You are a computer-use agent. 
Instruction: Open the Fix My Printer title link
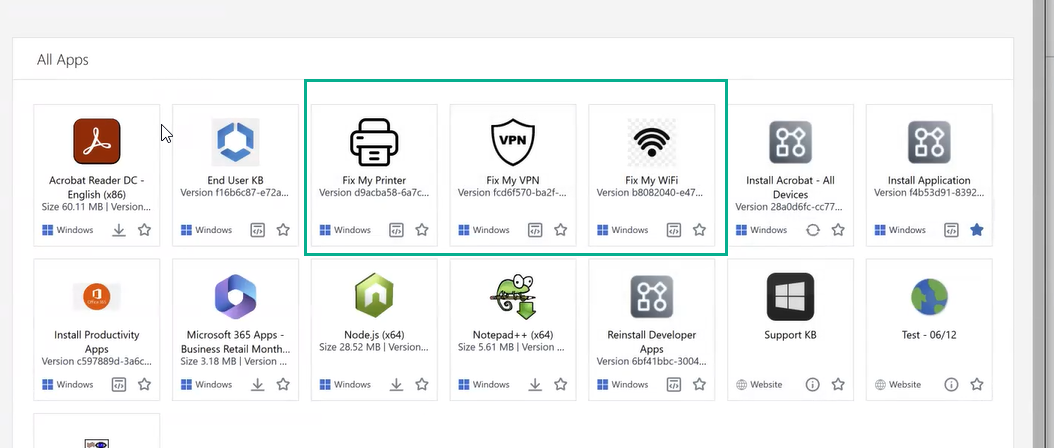pos(374,180)
